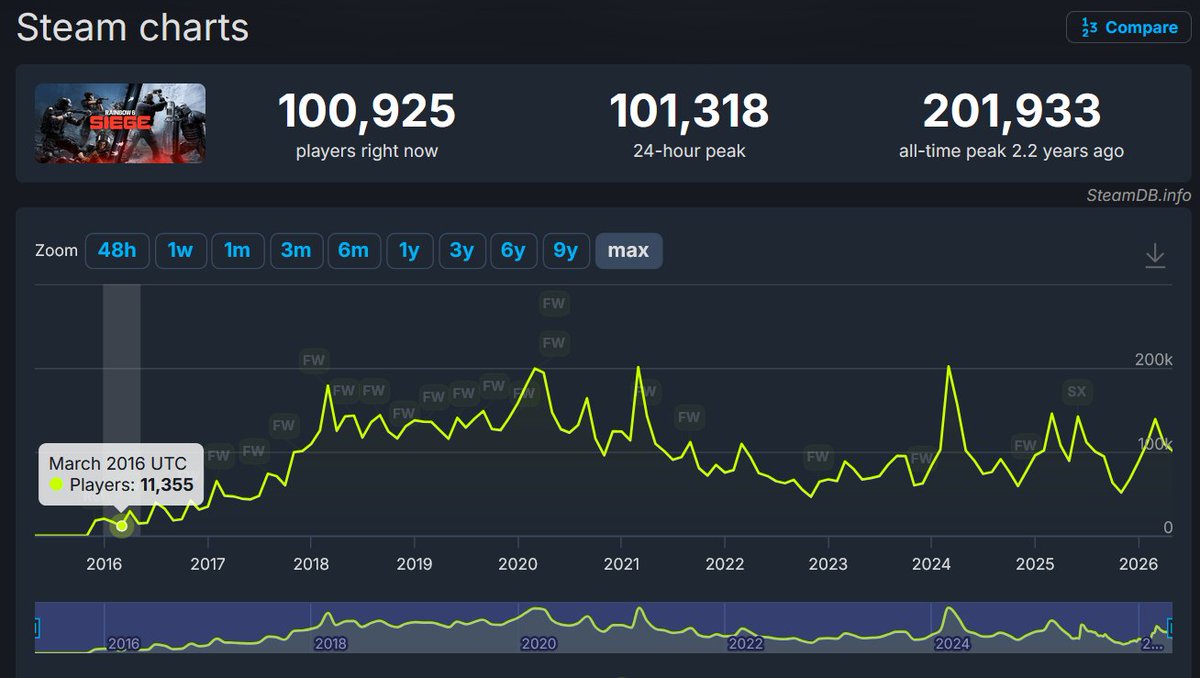1200x678 pixels.
Task: Click the 100,925 players right now figure
Action: [367, 111]
